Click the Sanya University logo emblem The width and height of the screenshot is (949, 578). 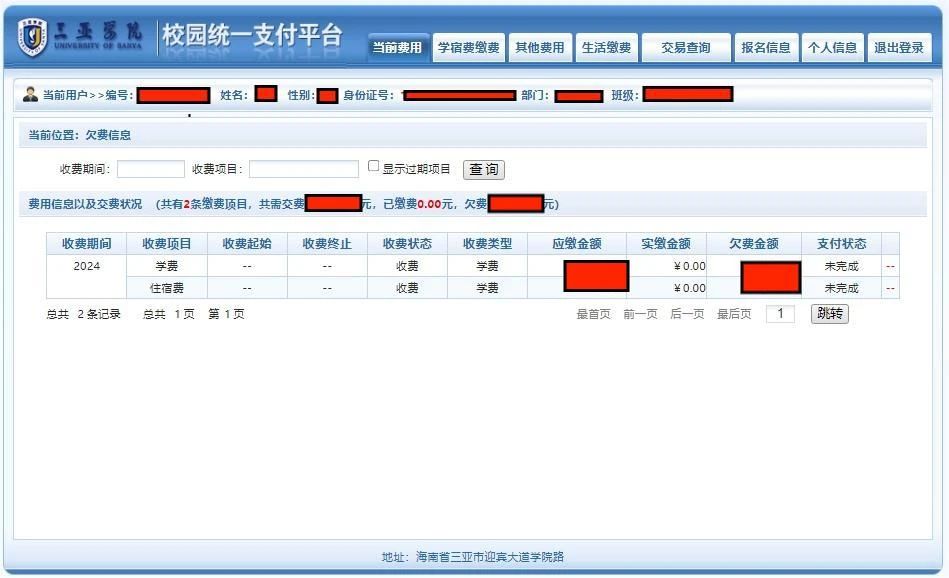(33, 32)
